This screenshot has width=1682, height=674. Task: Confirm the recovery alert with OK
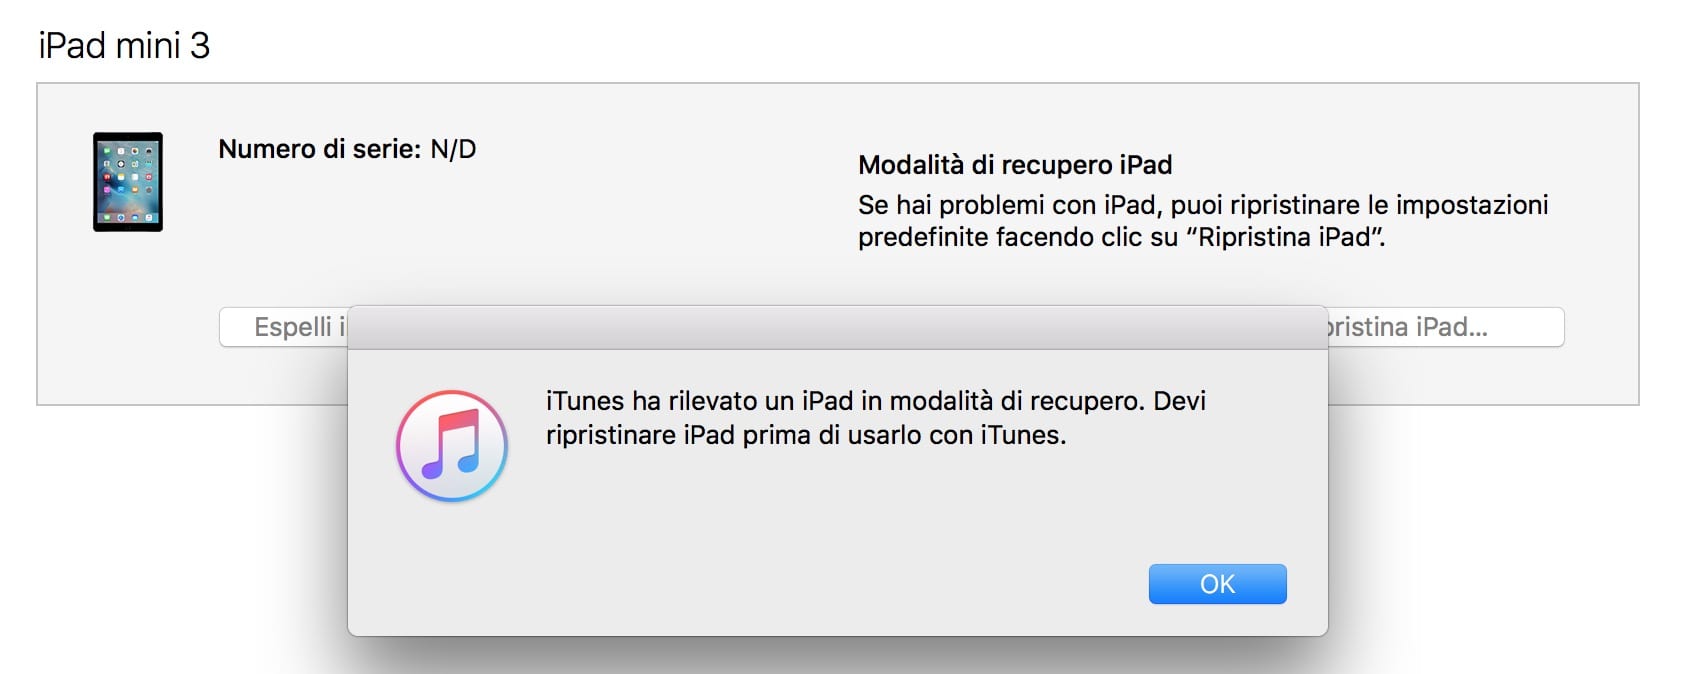pyautogui.click(x=1217, y=584)
